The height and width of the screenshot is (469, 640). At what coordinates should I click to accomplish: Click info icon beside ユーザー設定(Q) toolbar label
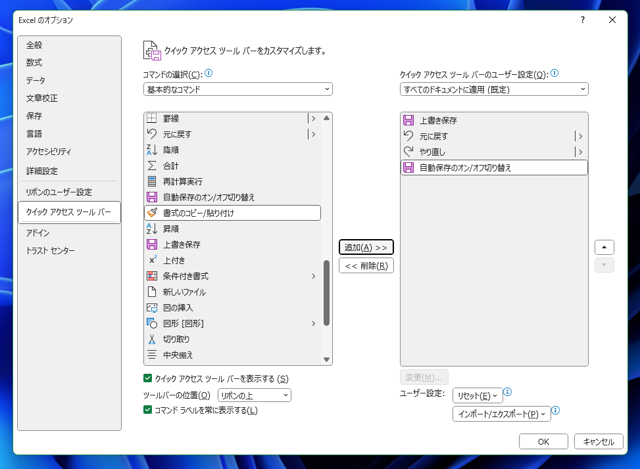click(554, 73)
